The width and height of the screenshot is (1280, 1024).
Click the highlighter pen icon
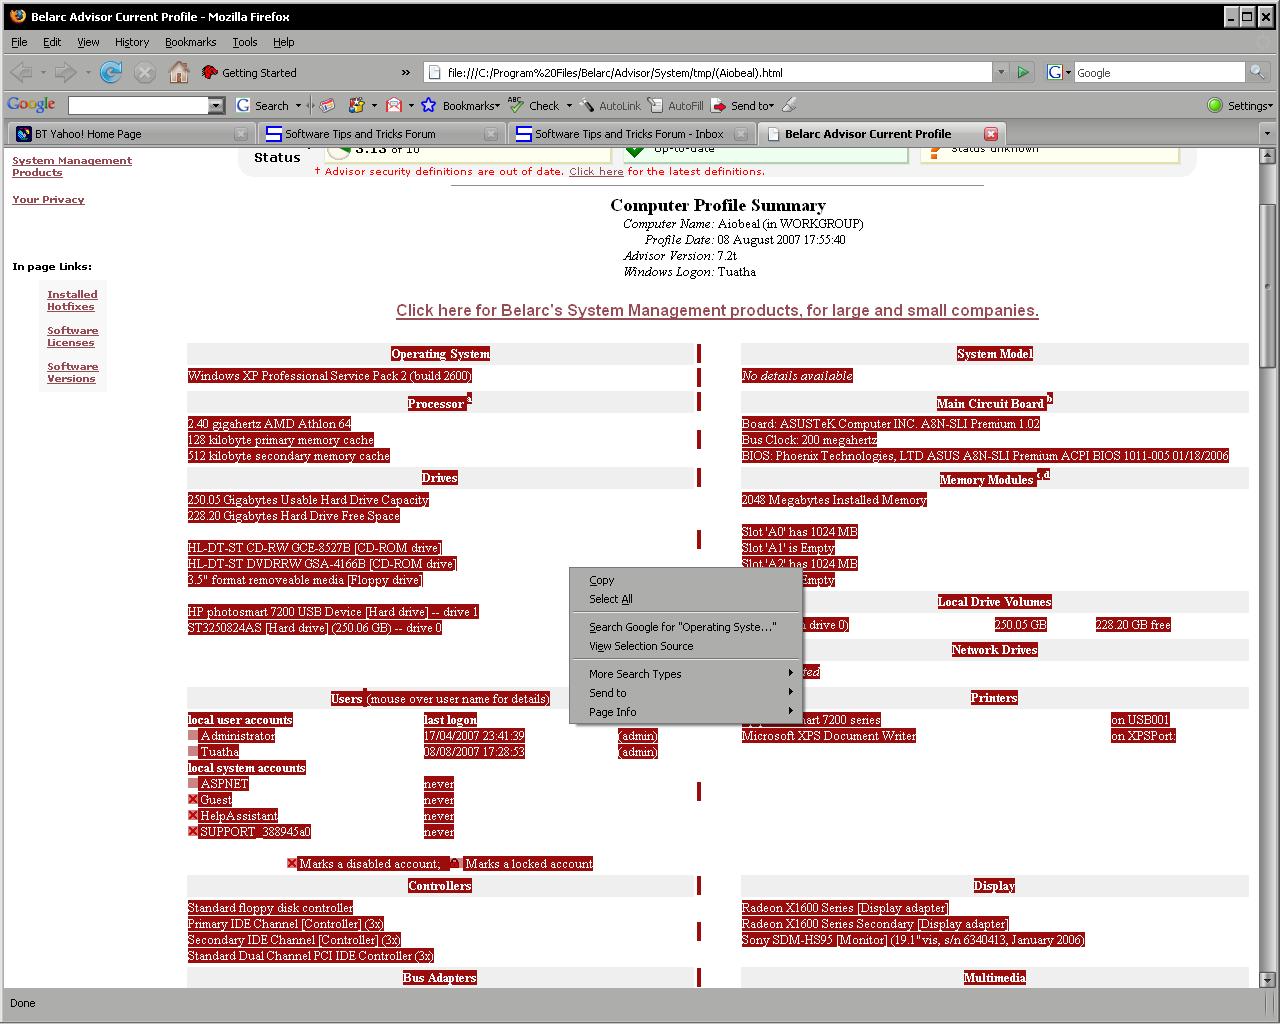pos(789,105)
